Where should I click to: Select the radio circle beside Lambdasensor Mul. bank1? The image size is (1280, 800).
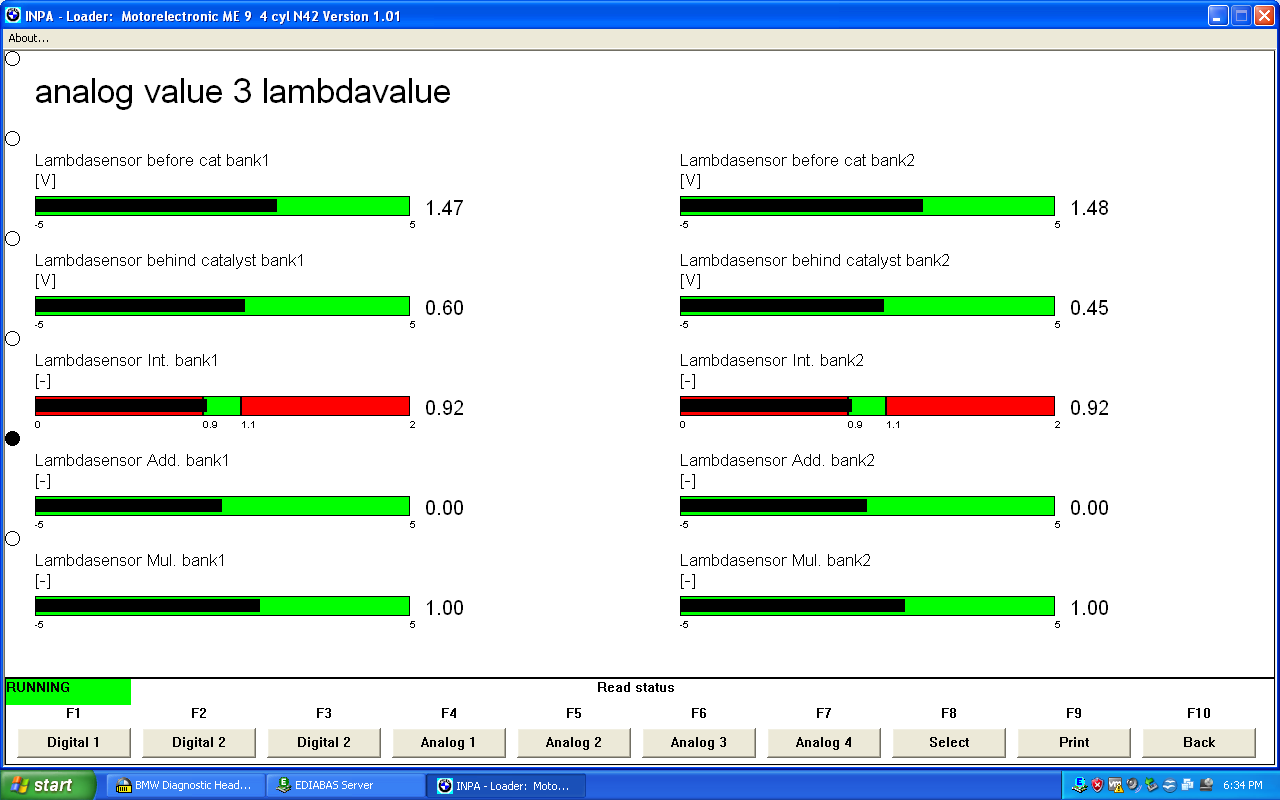(x=13, y=538)
